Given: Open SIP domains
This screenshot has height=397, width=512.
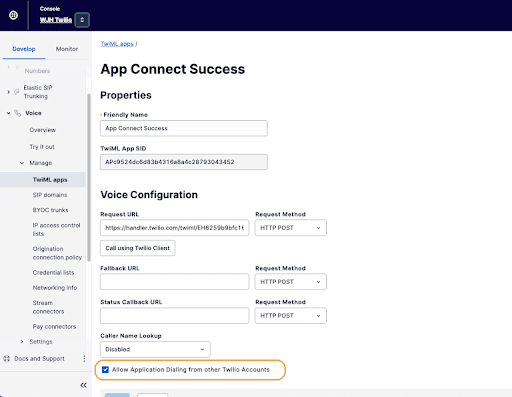Looking at the screenshot, I should 50,195.
